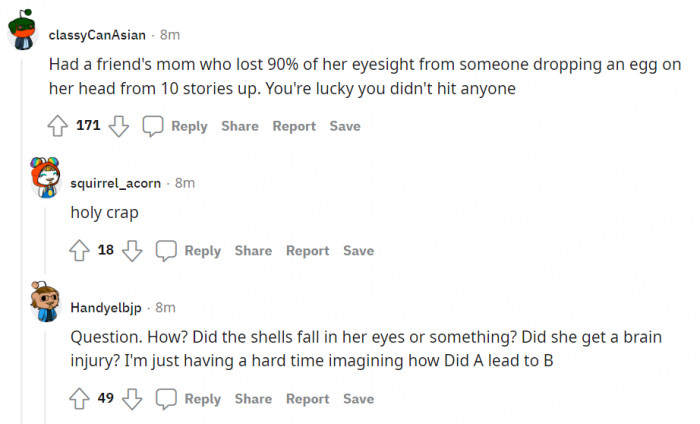Open squirrel_acorn username link

115,183
